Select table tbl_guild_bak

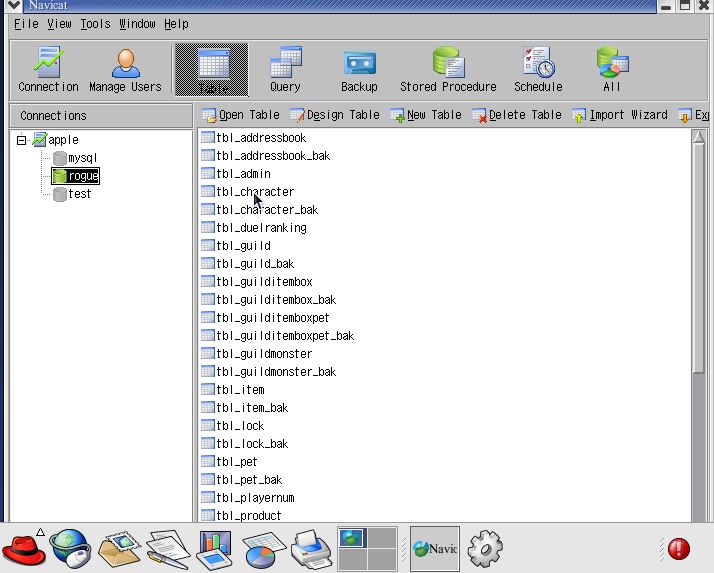pyautogui.click(x=248, y=264)
